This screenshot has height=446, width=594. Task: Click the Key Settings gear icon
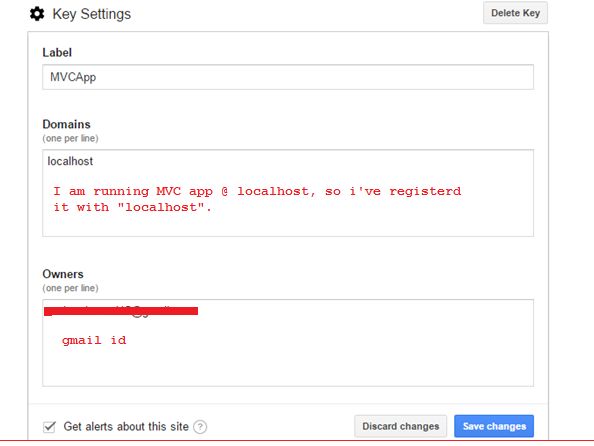coord(37,14)
